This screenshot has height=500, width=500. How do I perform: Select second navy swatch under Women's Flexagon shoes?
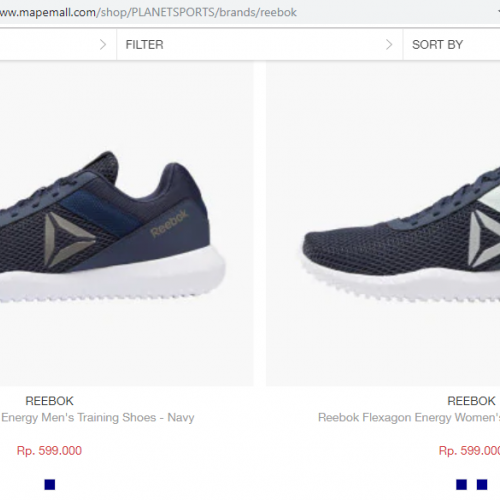click(x=482, y=484)
